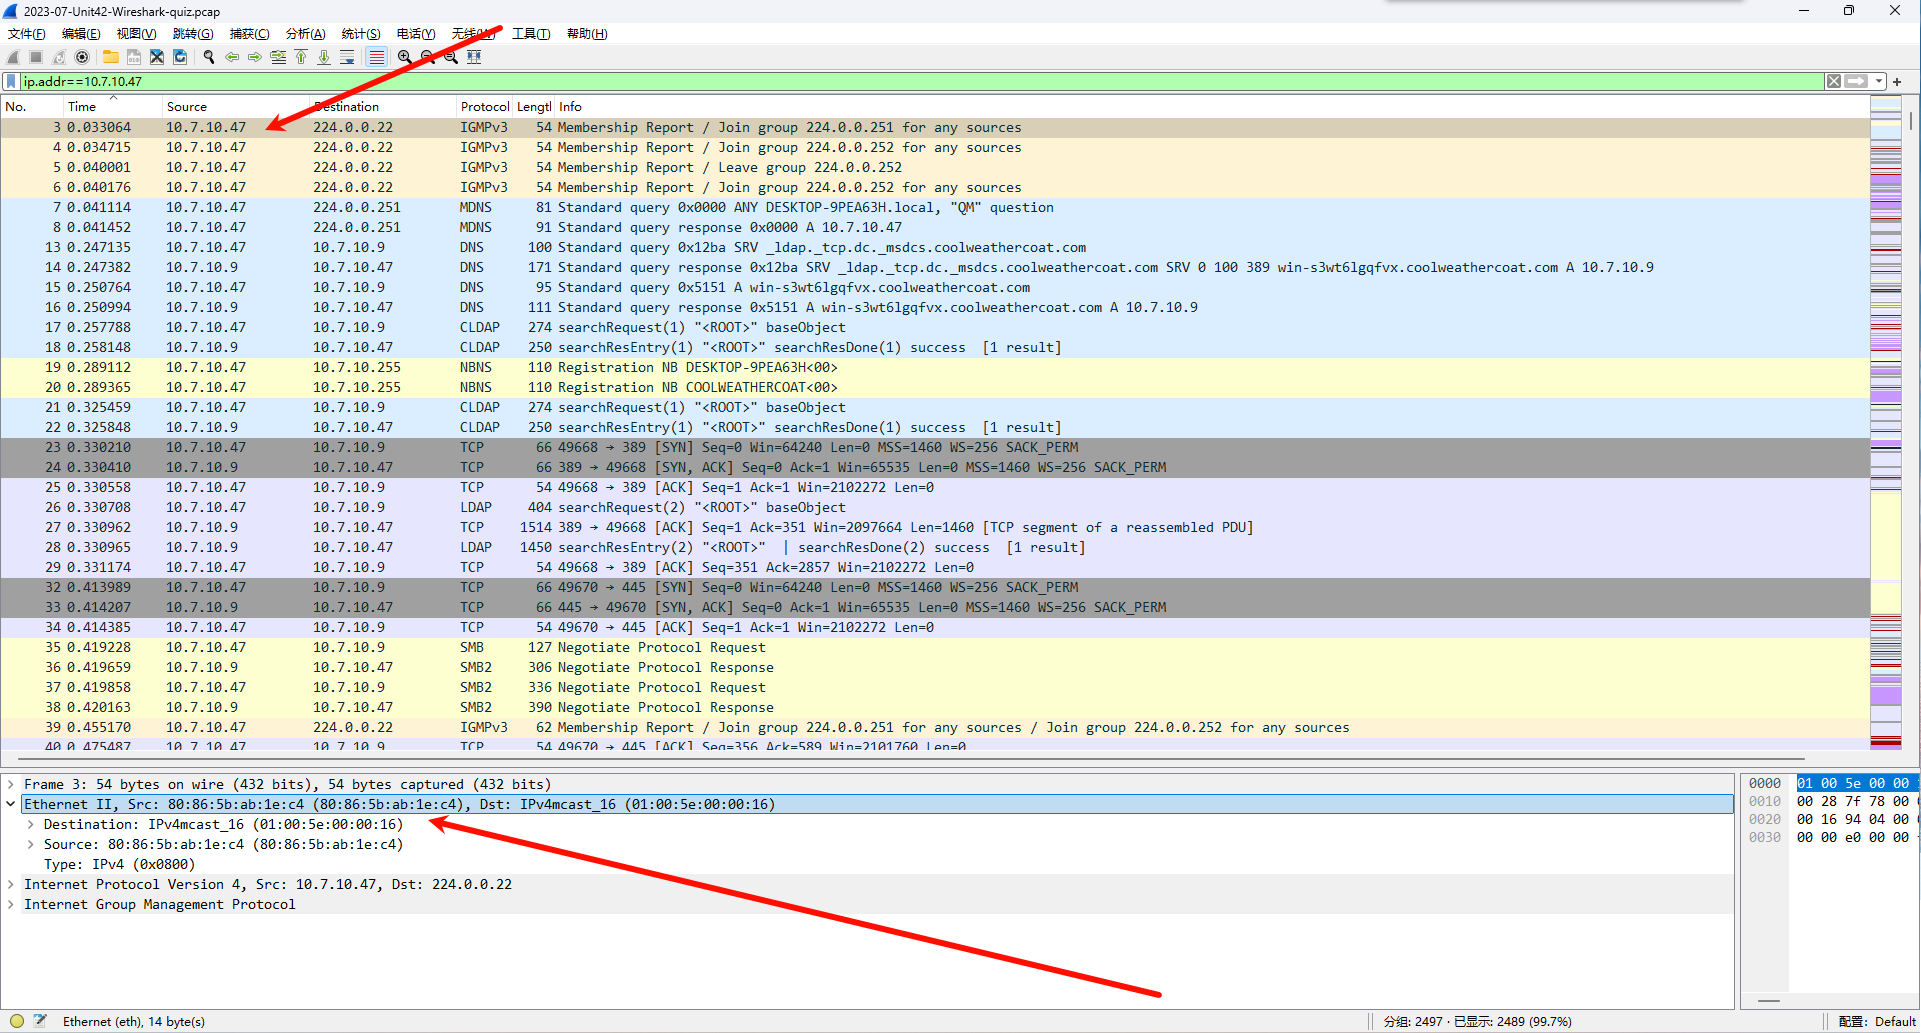Viewport: 1921px width, 1033px height.
Task: Open a capture file using the folder icon
Action: tap(110, 57)
